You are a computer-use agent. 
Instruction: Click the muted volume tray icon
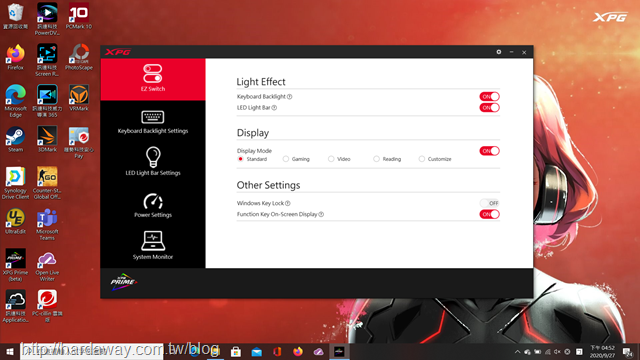coord(558,351)
